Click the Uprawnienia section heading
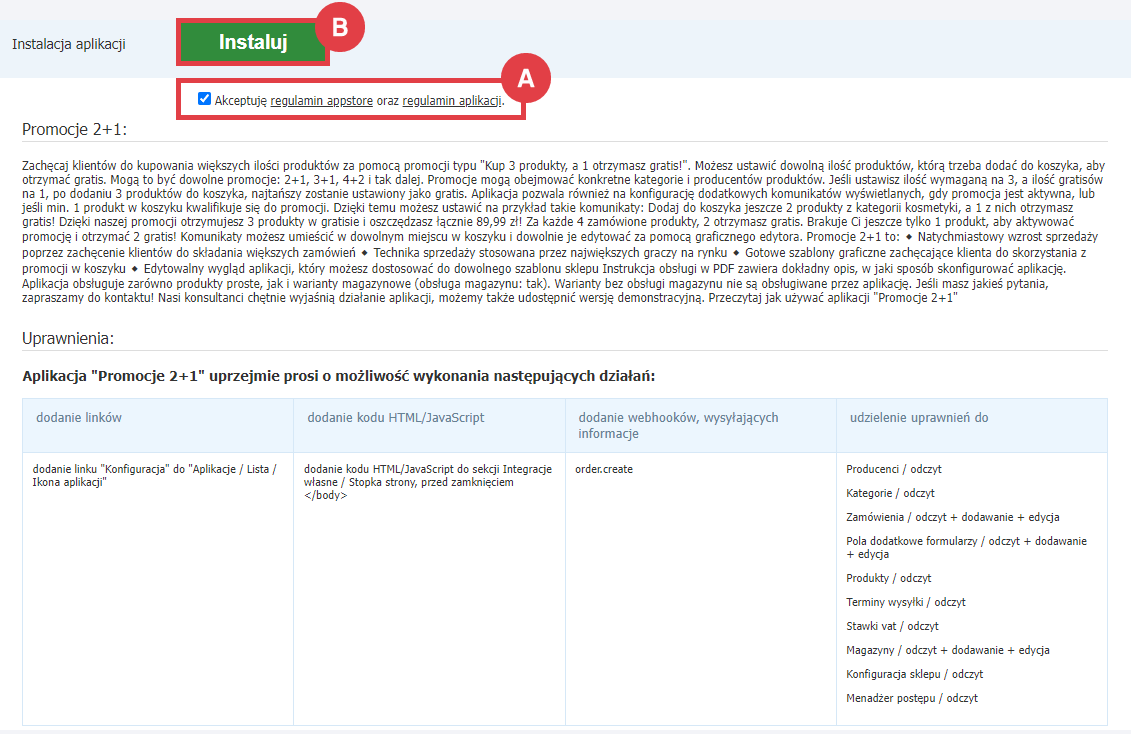This screenshot has width=1131, height=734. (68, 338)
